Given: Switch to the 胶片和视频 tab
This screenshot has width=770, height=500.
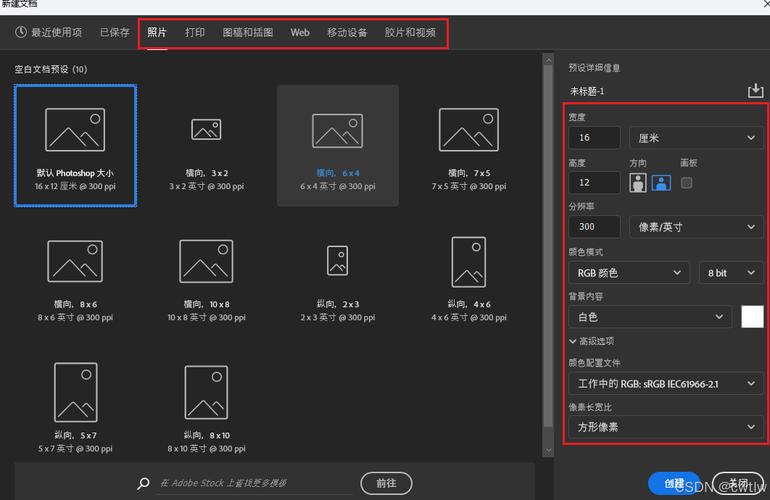Looking at the screenshot, I should (x=410, y=32).
